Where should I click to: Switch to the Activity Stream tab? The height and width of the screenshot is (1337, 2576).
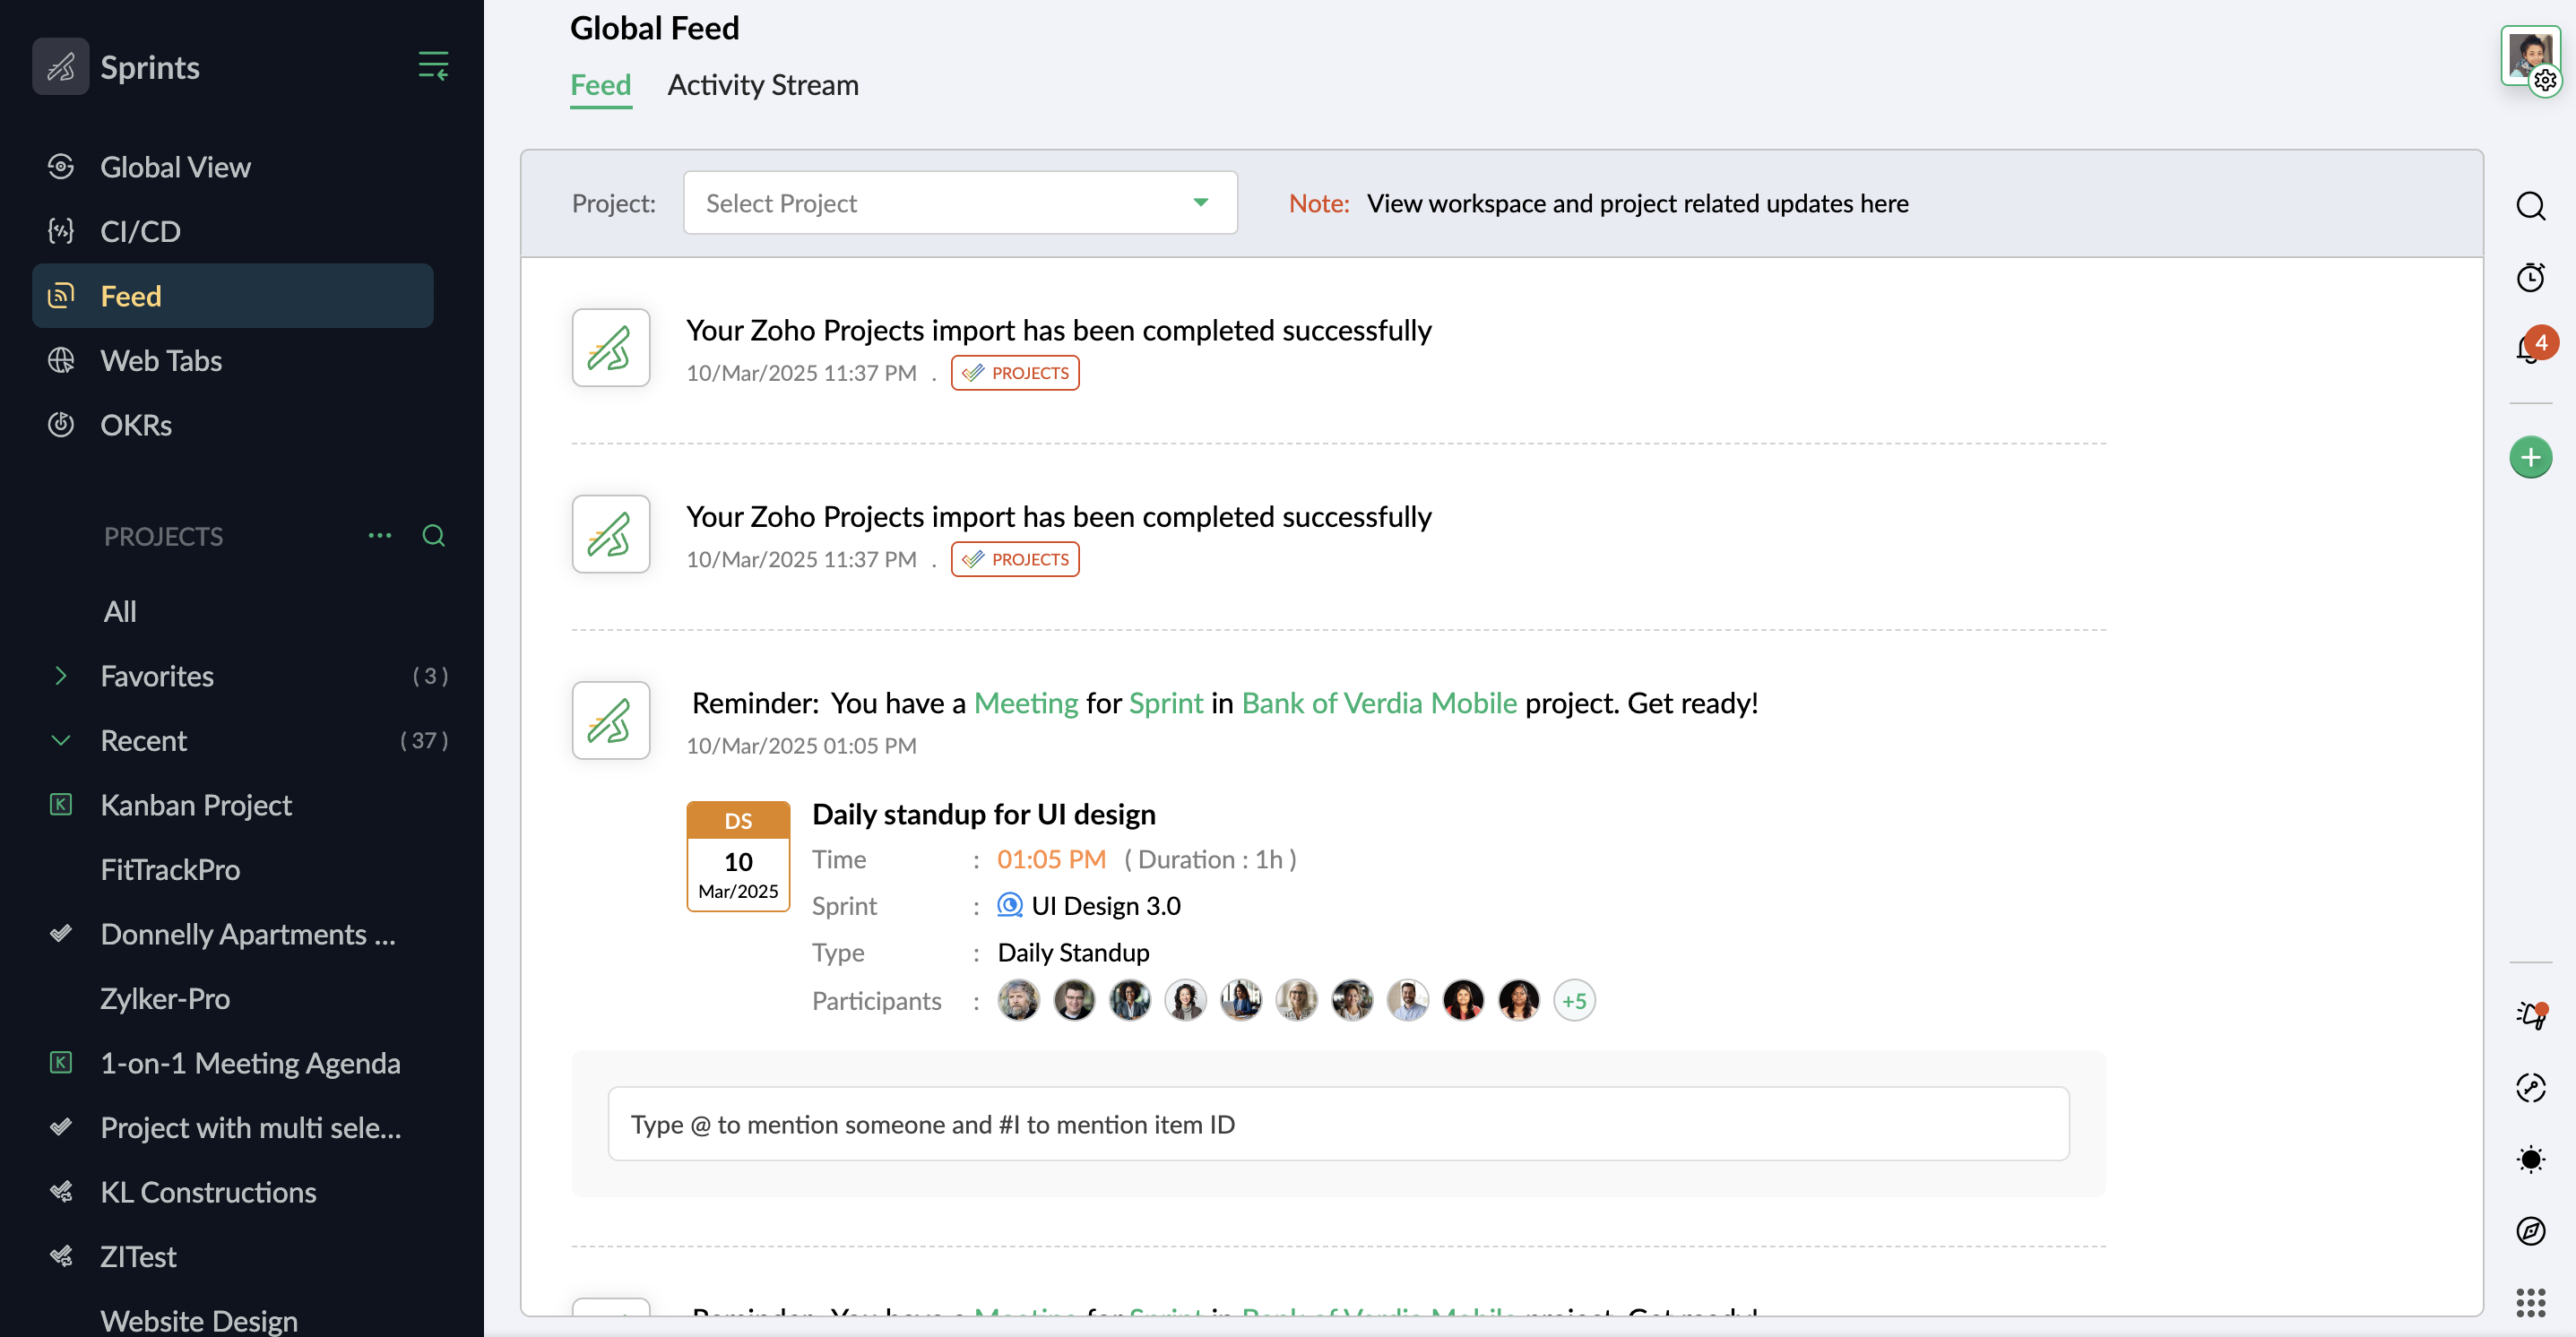click(762, 85)
